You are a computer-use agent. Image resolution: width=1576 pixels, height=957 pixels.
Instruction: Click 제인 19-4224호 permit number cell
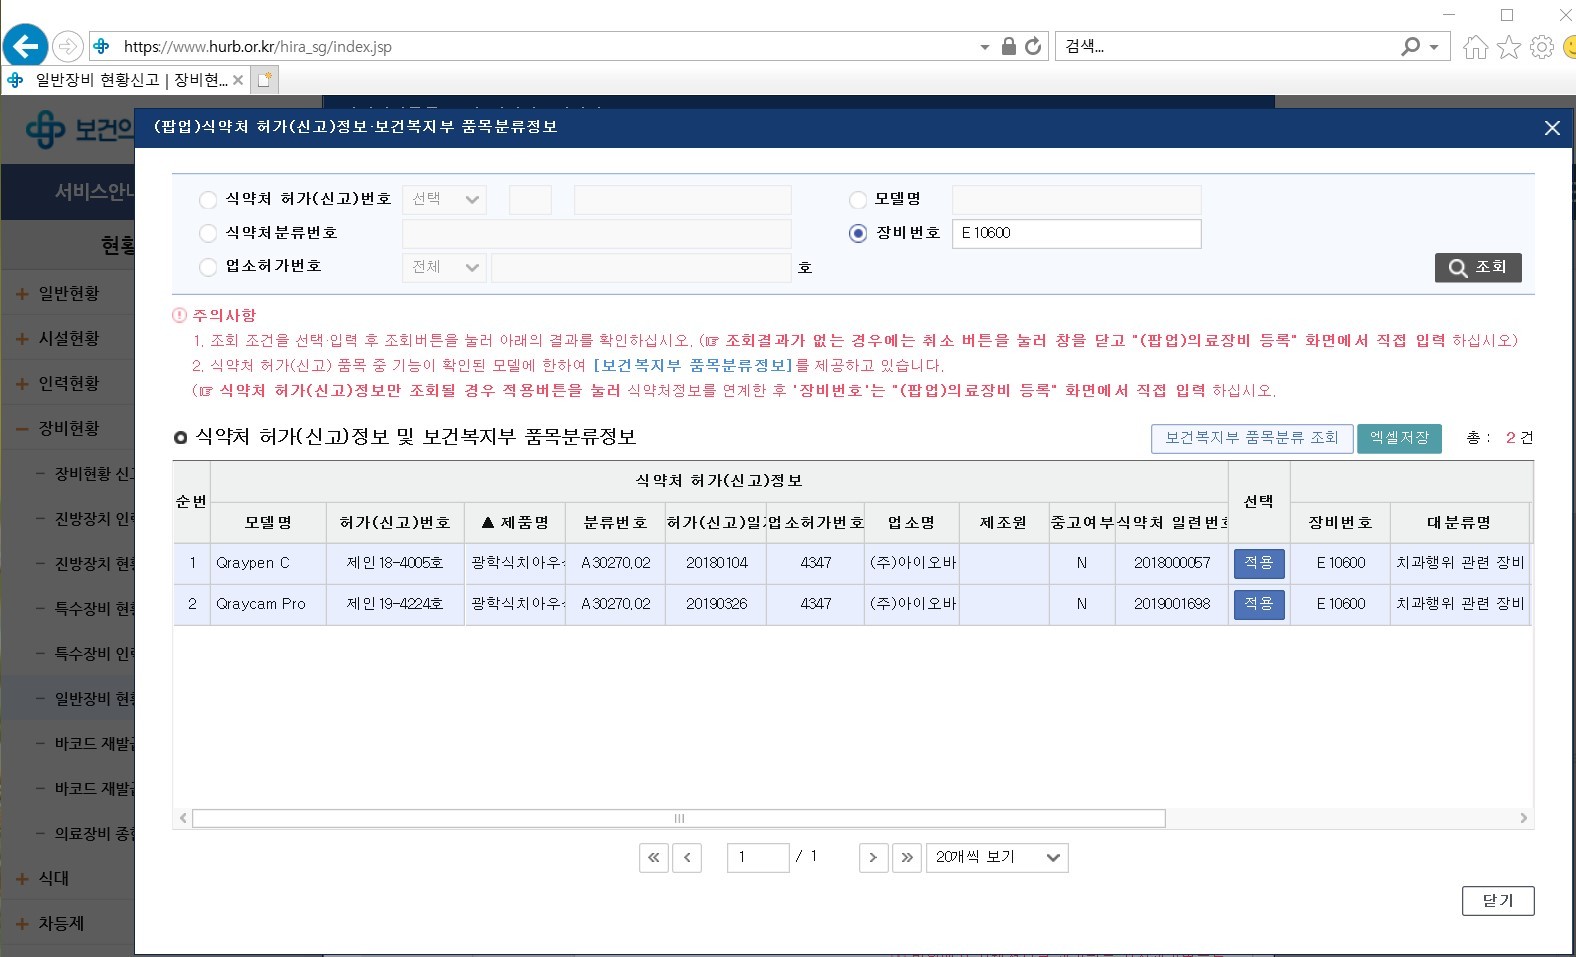(395, 604)
